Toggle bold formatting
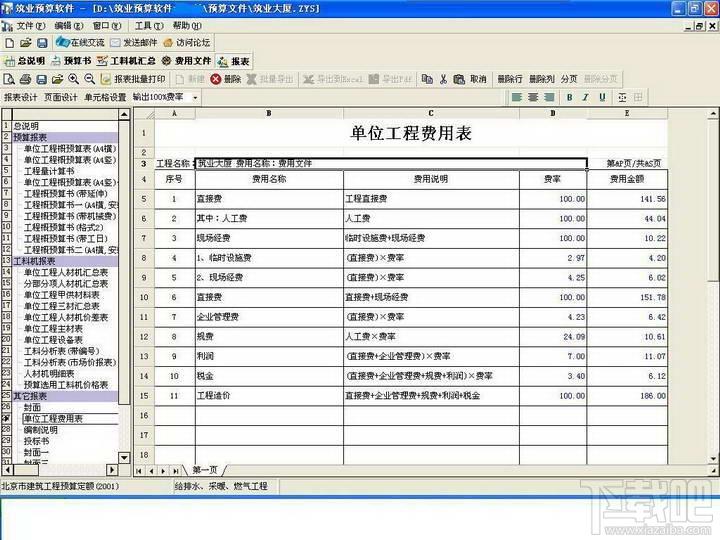720x540 pixels. pyautogui.click(x=569, y=97)
